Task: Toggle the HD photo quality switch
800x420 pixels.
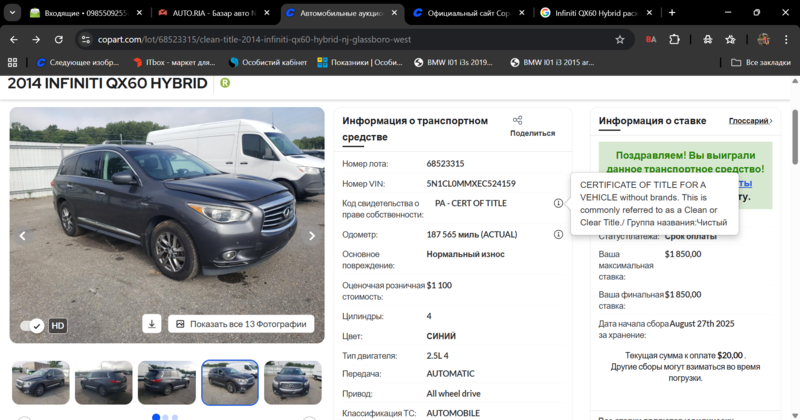Action: (32, 326)
